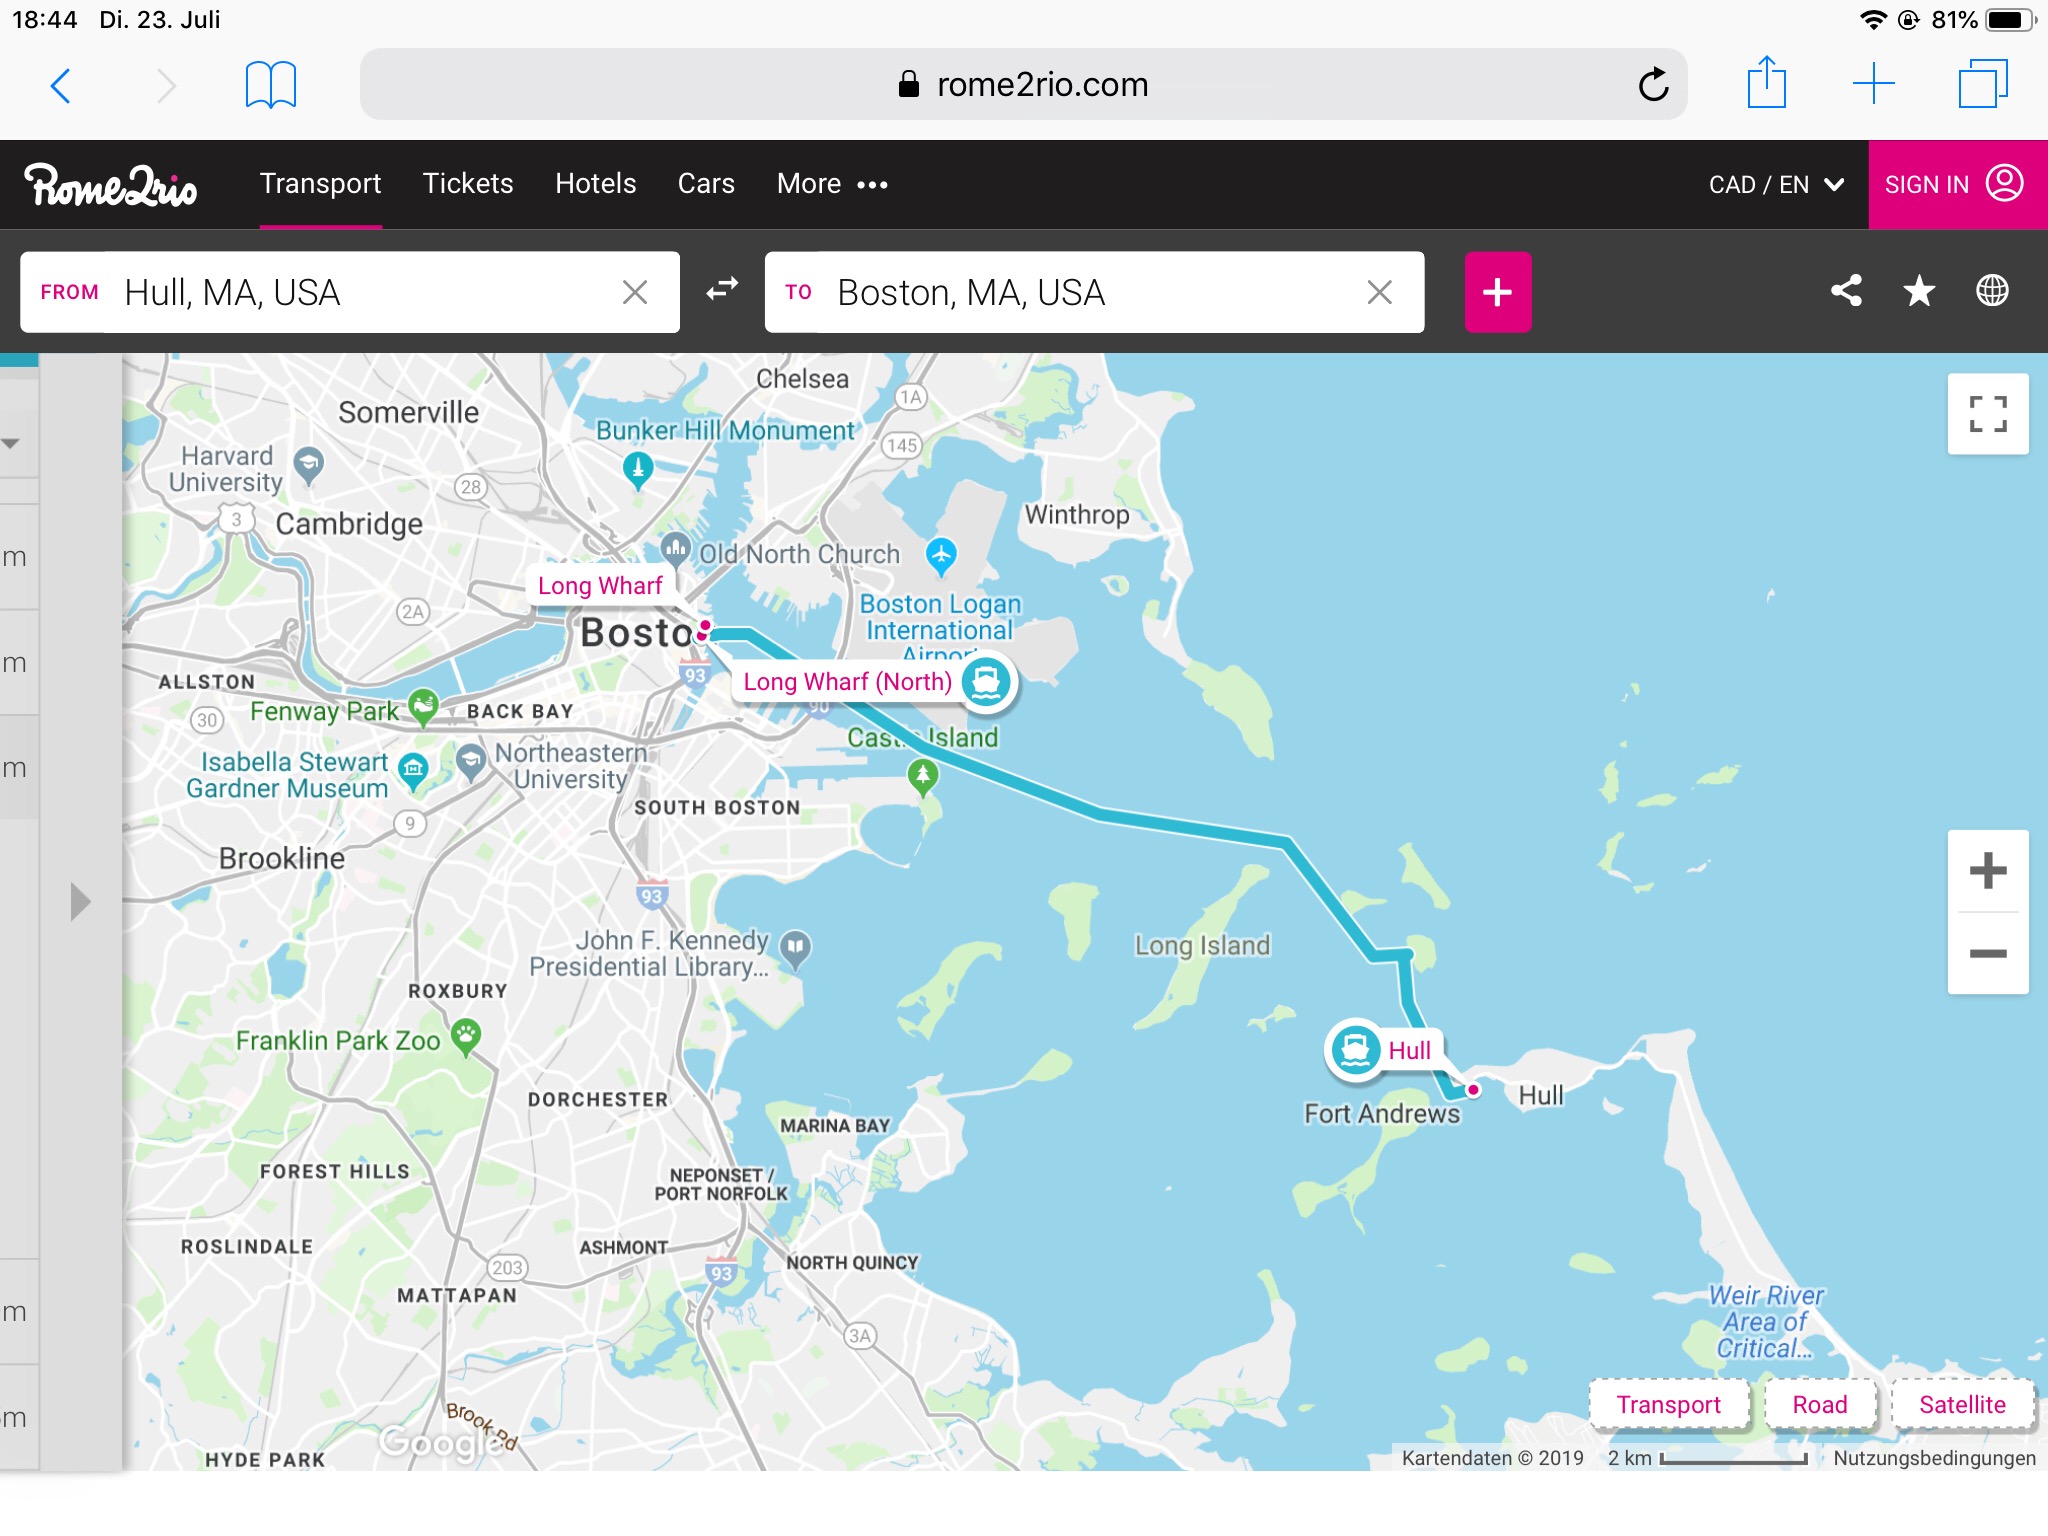
Task: Clear the TO destination field
Action: (x=1380, y=292)
